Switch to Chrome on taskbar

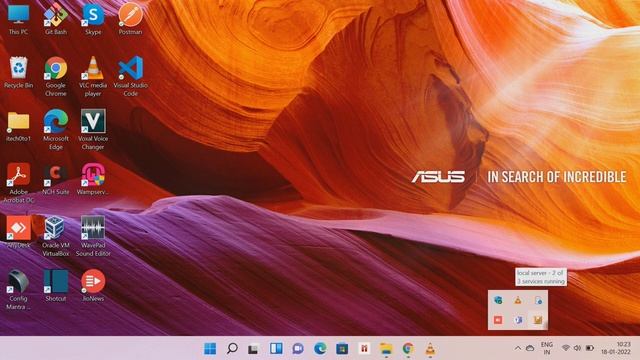(x=408, y=349)
